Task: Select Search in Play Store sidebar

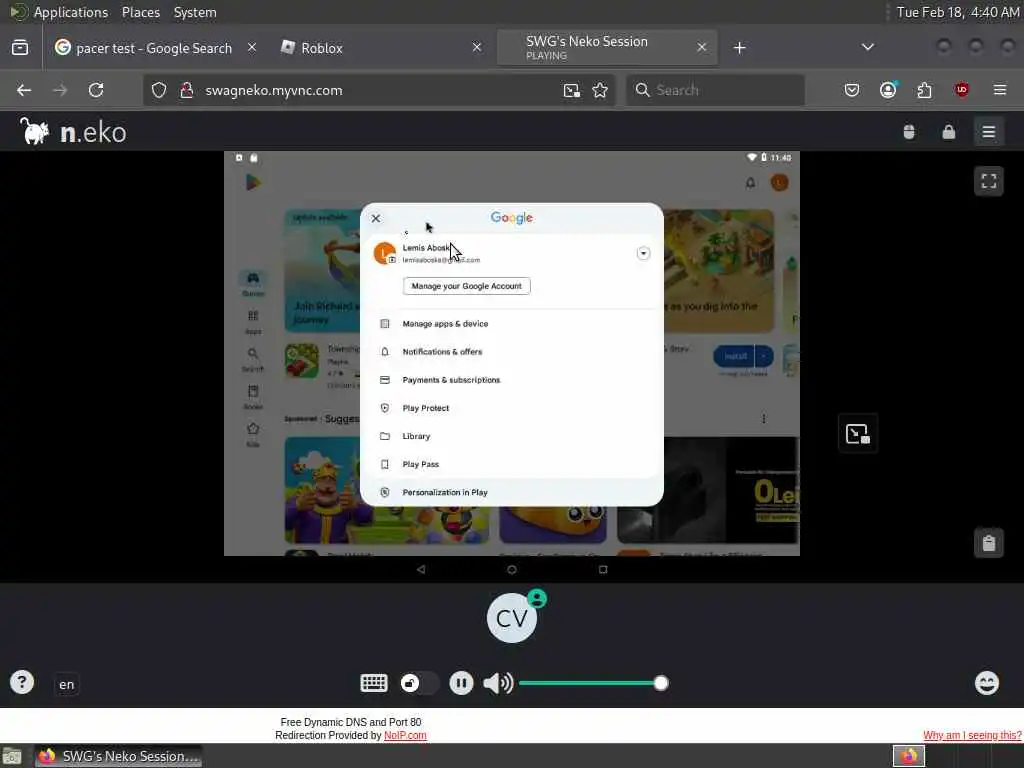Action: 253,359
